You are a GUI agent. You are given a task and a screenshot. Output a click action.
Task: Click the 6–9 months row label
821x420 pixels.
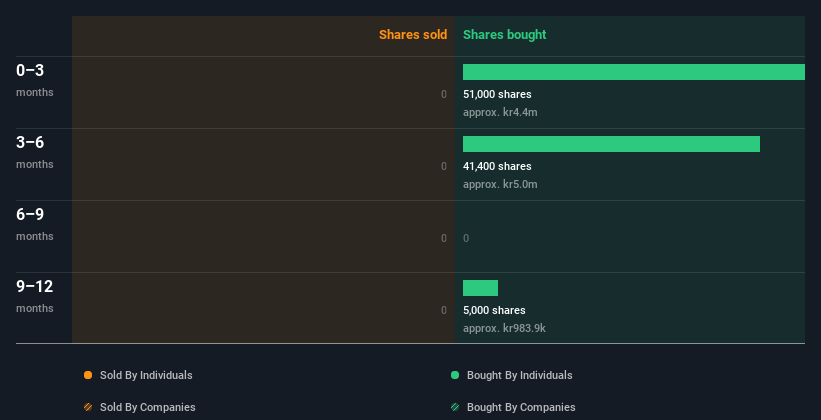click(x=35, y=224)
